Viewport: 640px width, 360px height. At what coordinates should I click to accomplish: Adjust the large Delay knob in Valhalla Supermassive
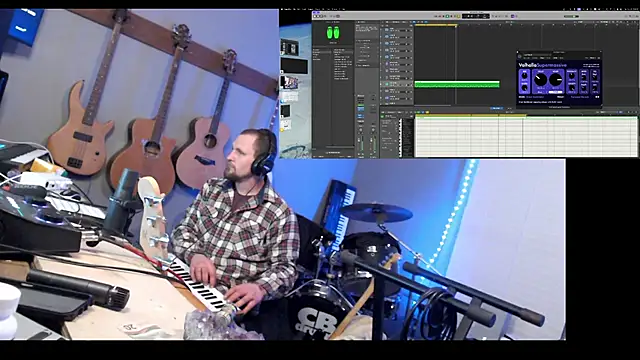click(x=540, y=80)
